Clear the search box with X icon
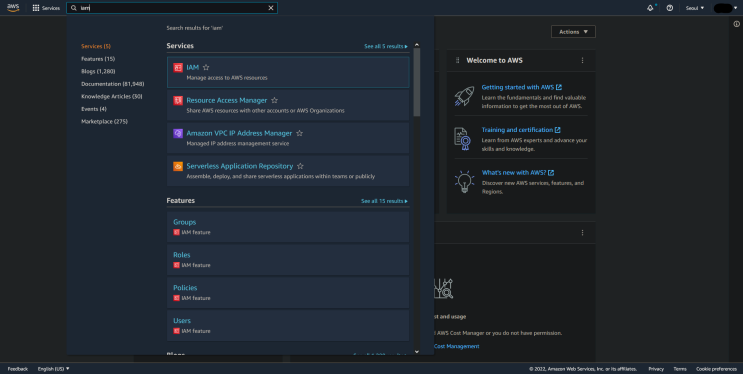The width and height of the screenshot is (743, 374). [271, 8]
